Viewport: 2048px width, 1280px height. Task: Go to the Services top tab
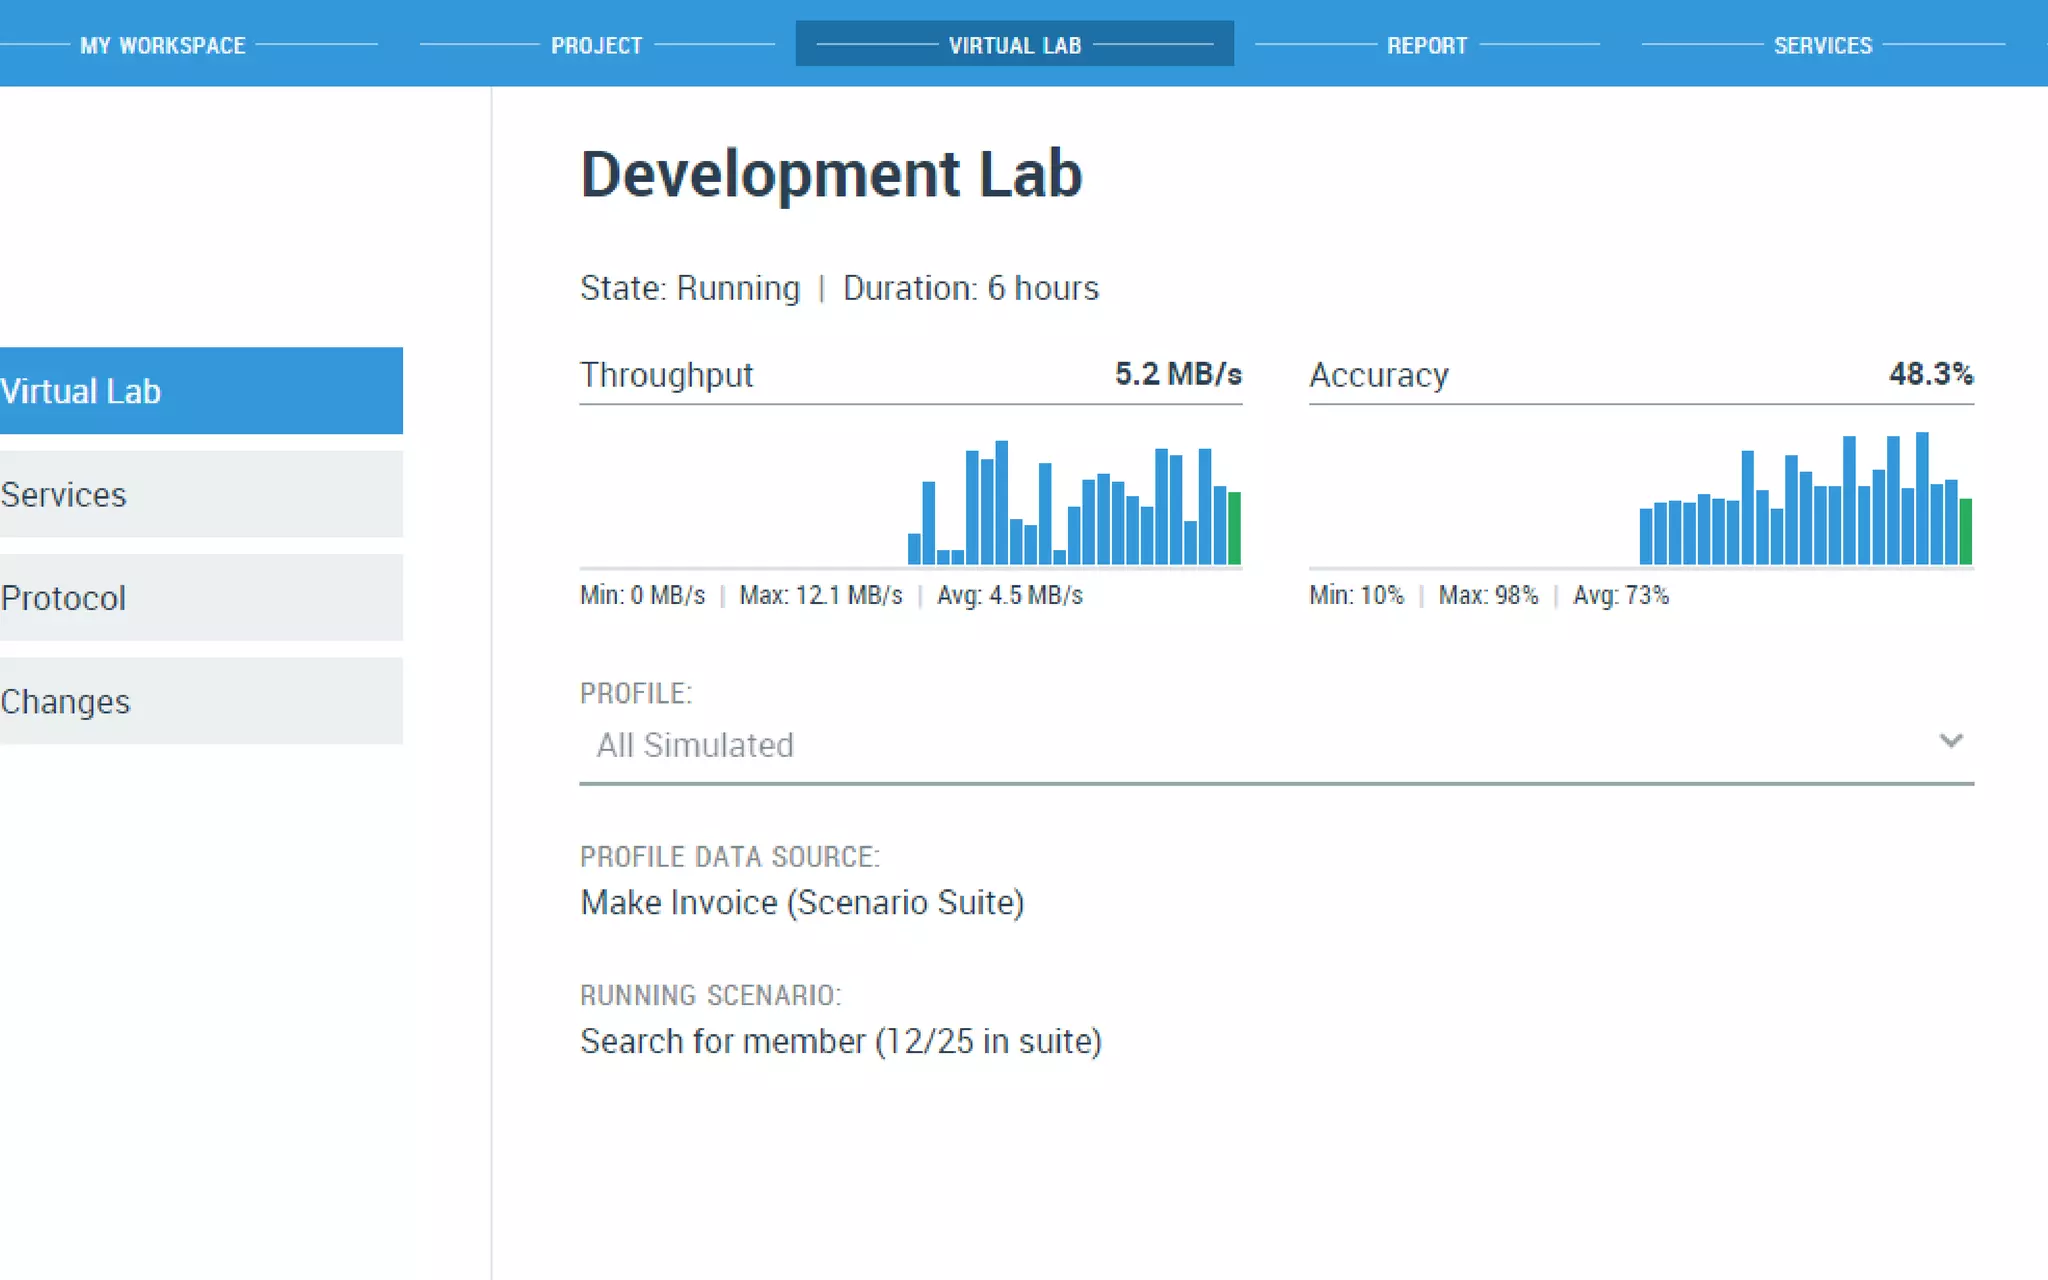(x=1822, y=46)
